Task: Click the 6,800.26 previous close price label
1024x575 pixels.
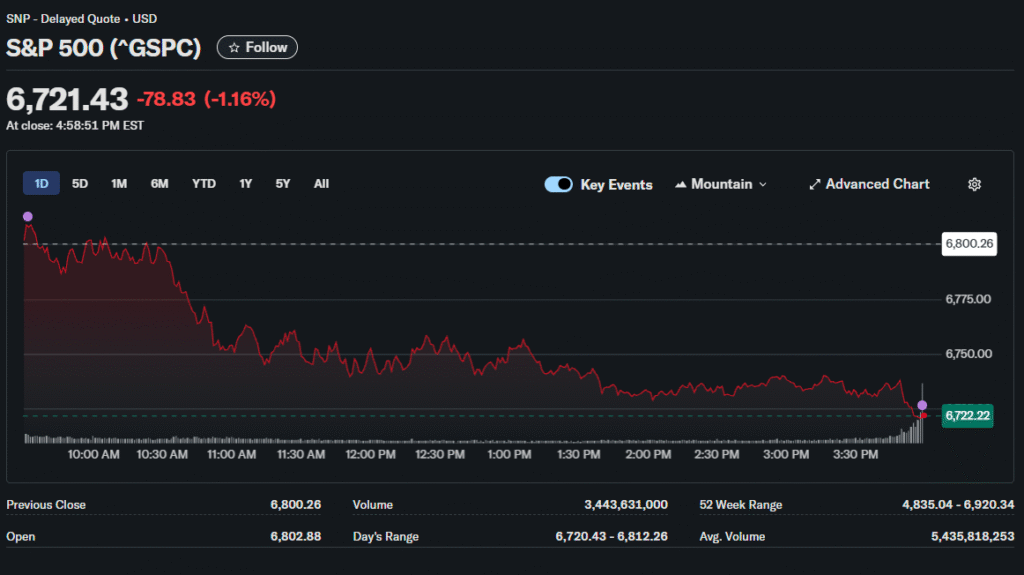Action: click(969, 243)
